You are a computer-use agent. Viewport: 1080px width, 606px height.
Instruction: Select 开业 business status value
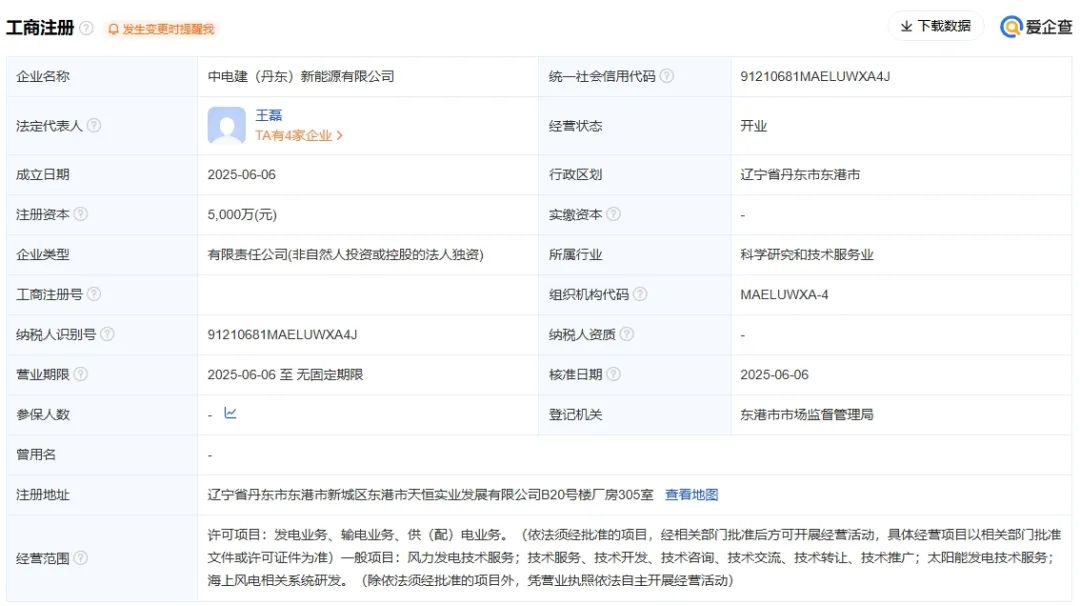point(754,126)
